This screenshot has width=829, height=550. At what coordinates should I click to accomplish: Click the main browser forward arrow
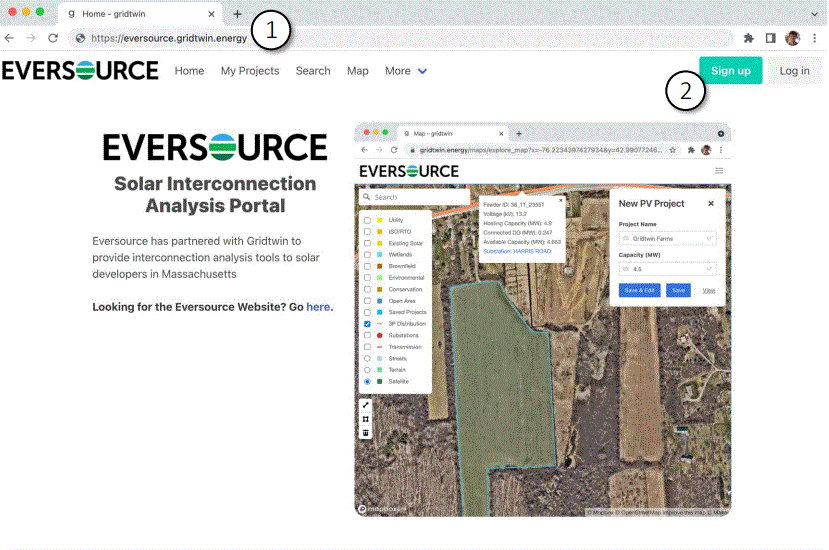point(31,38)
